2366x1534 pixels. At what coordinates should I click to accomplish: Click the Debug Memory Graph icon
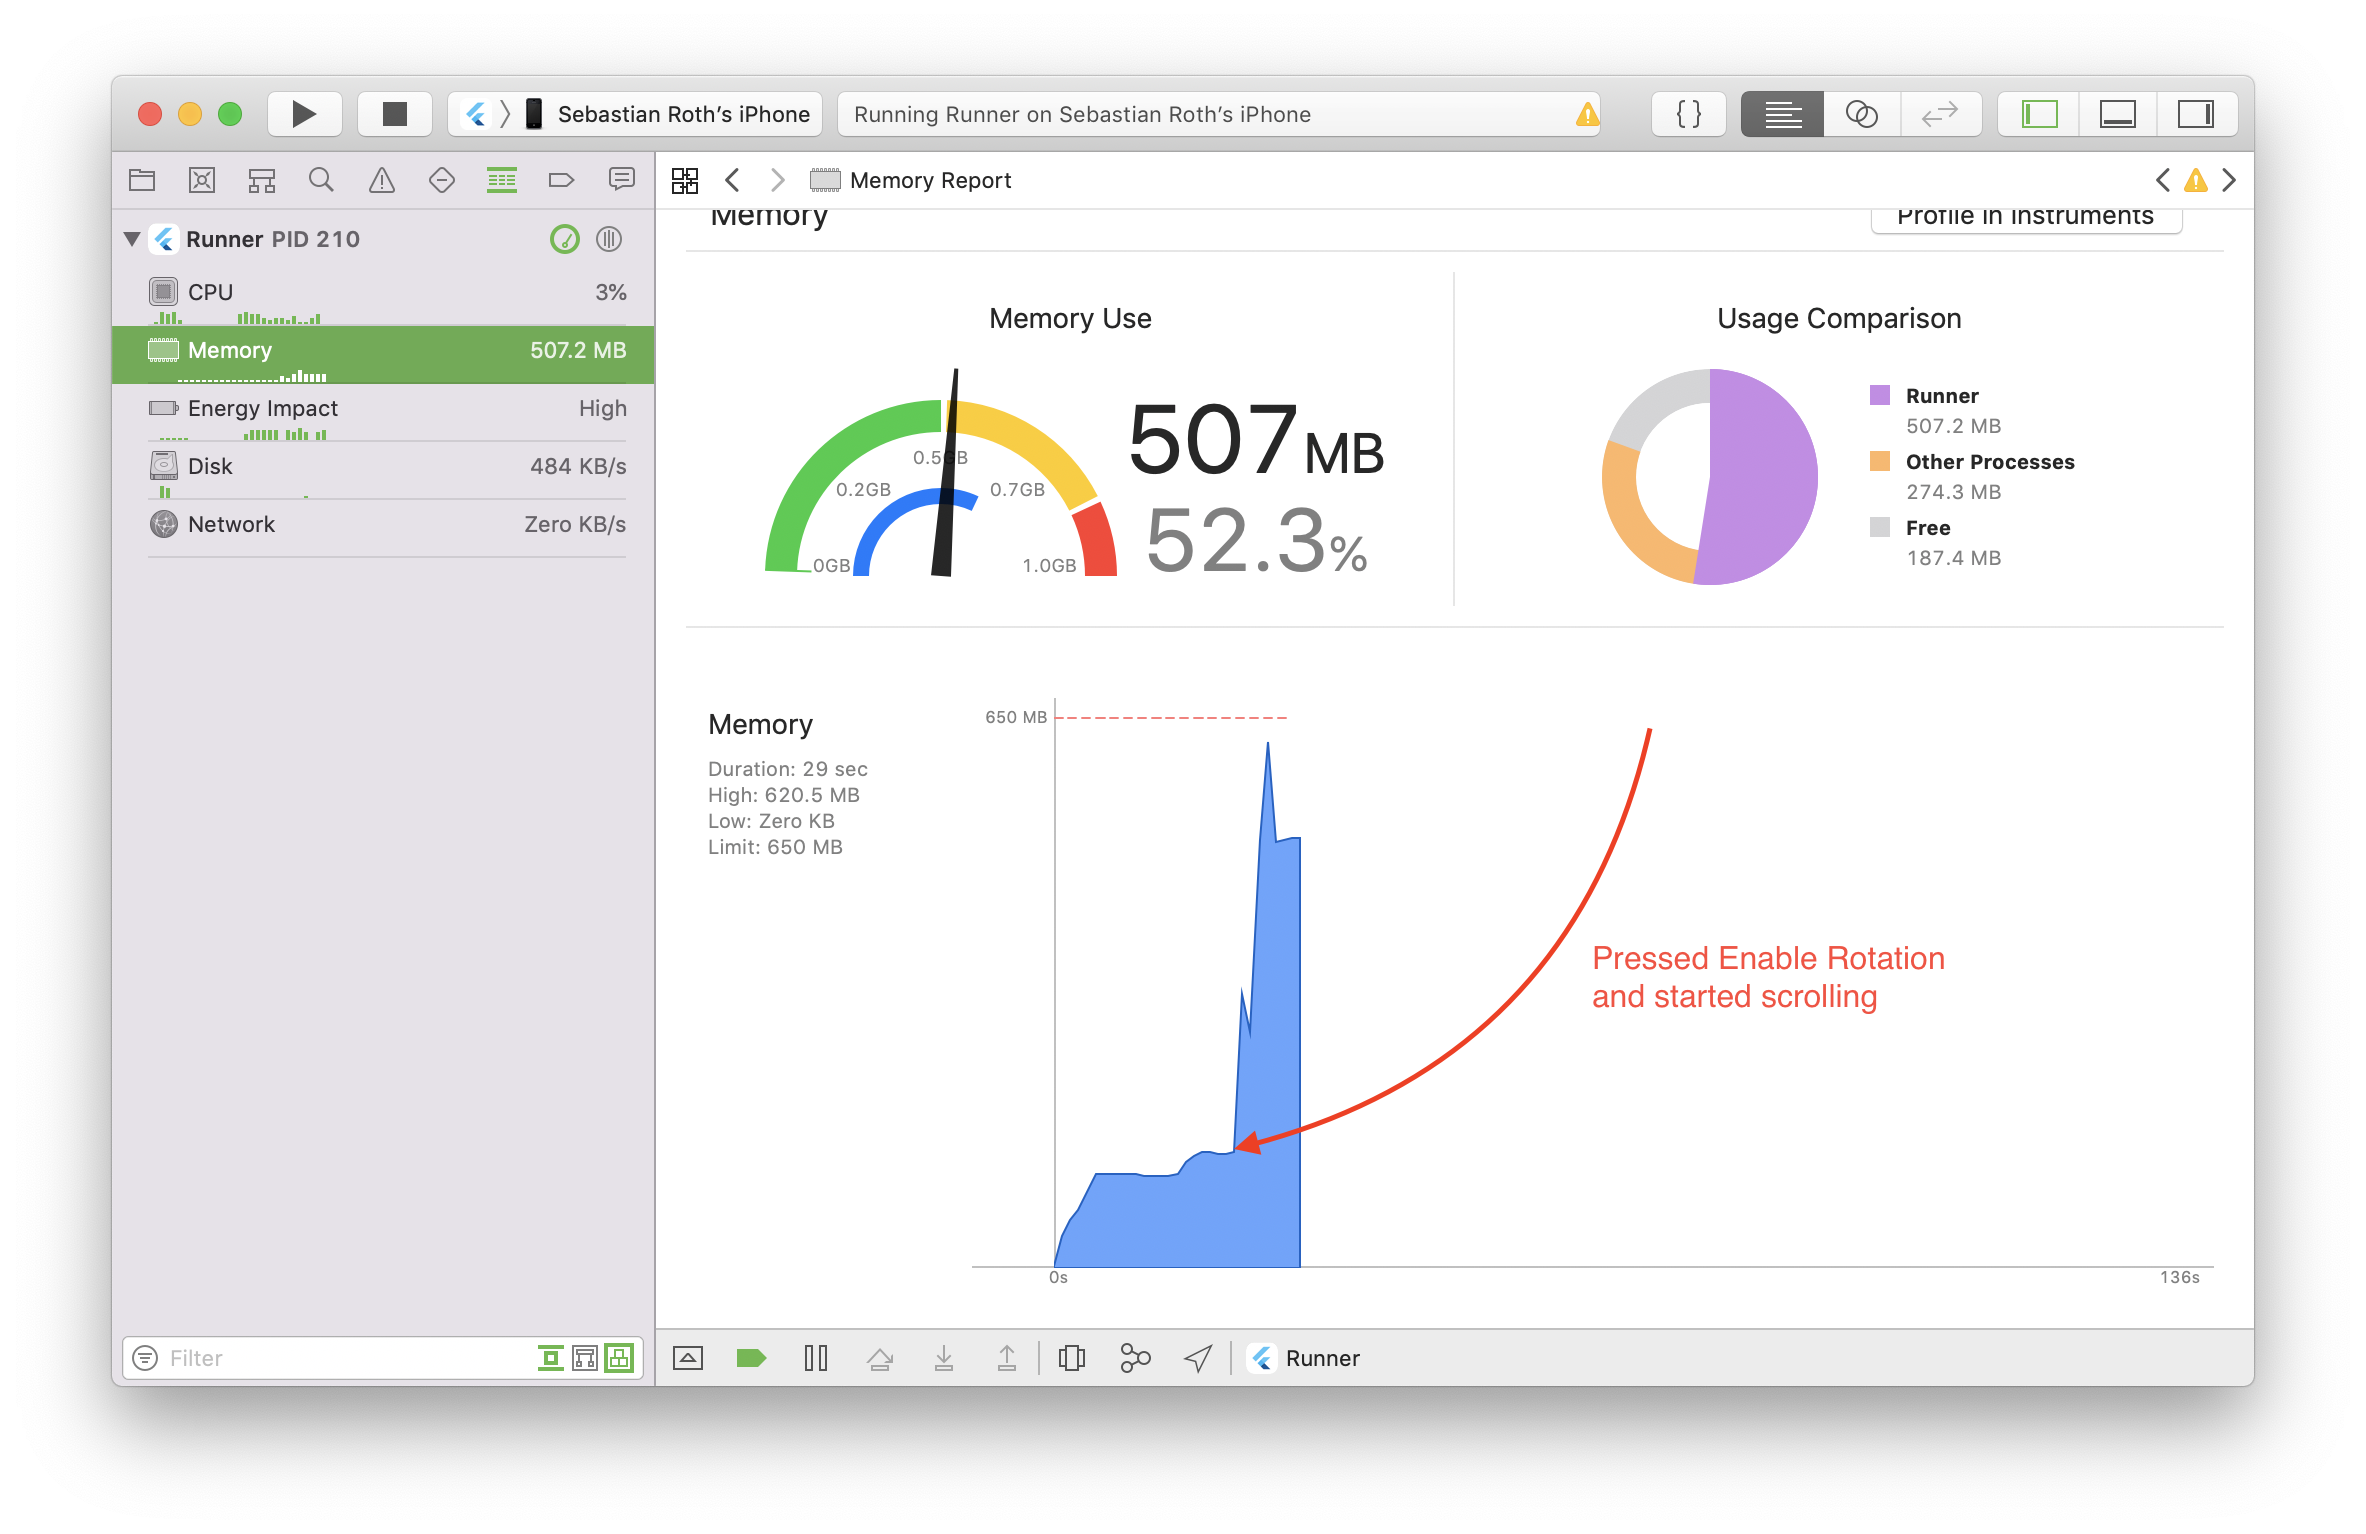pyautogui.click(x=1135, y=1357)
